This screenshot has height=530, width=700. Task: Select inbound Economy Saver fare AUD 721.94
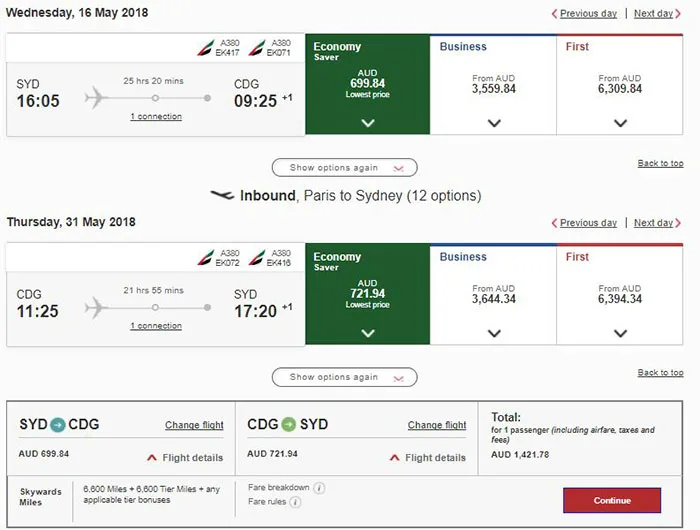pos(367,294)
